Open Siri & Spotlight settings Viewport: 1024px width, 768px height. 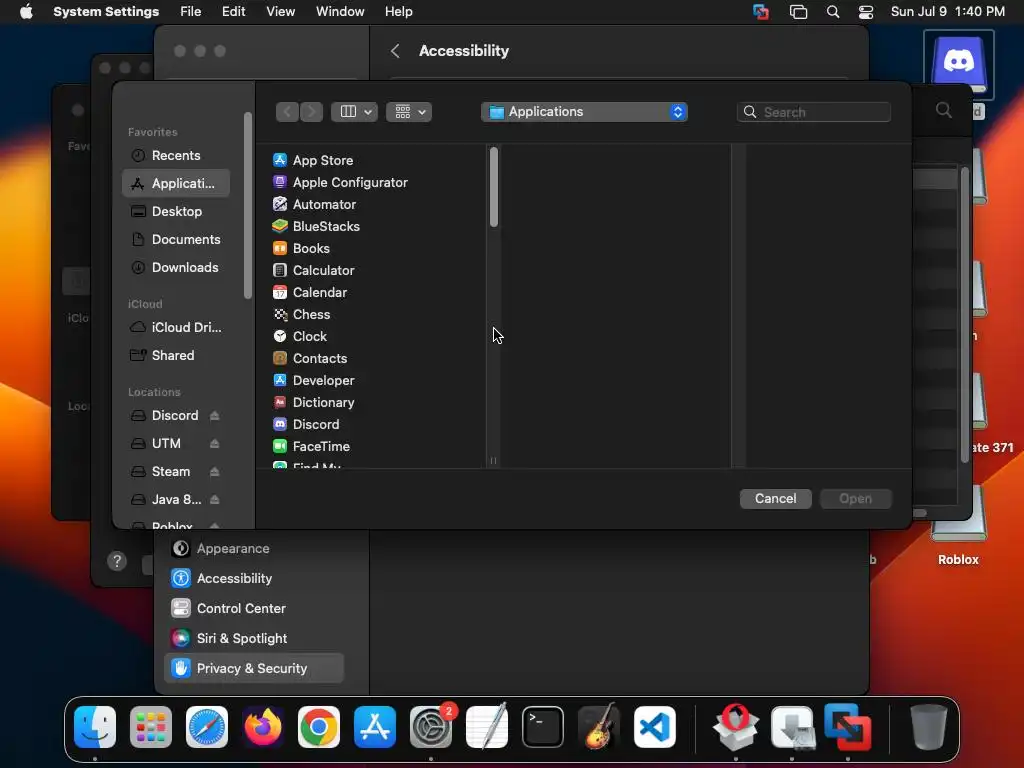tap(254, 639)
